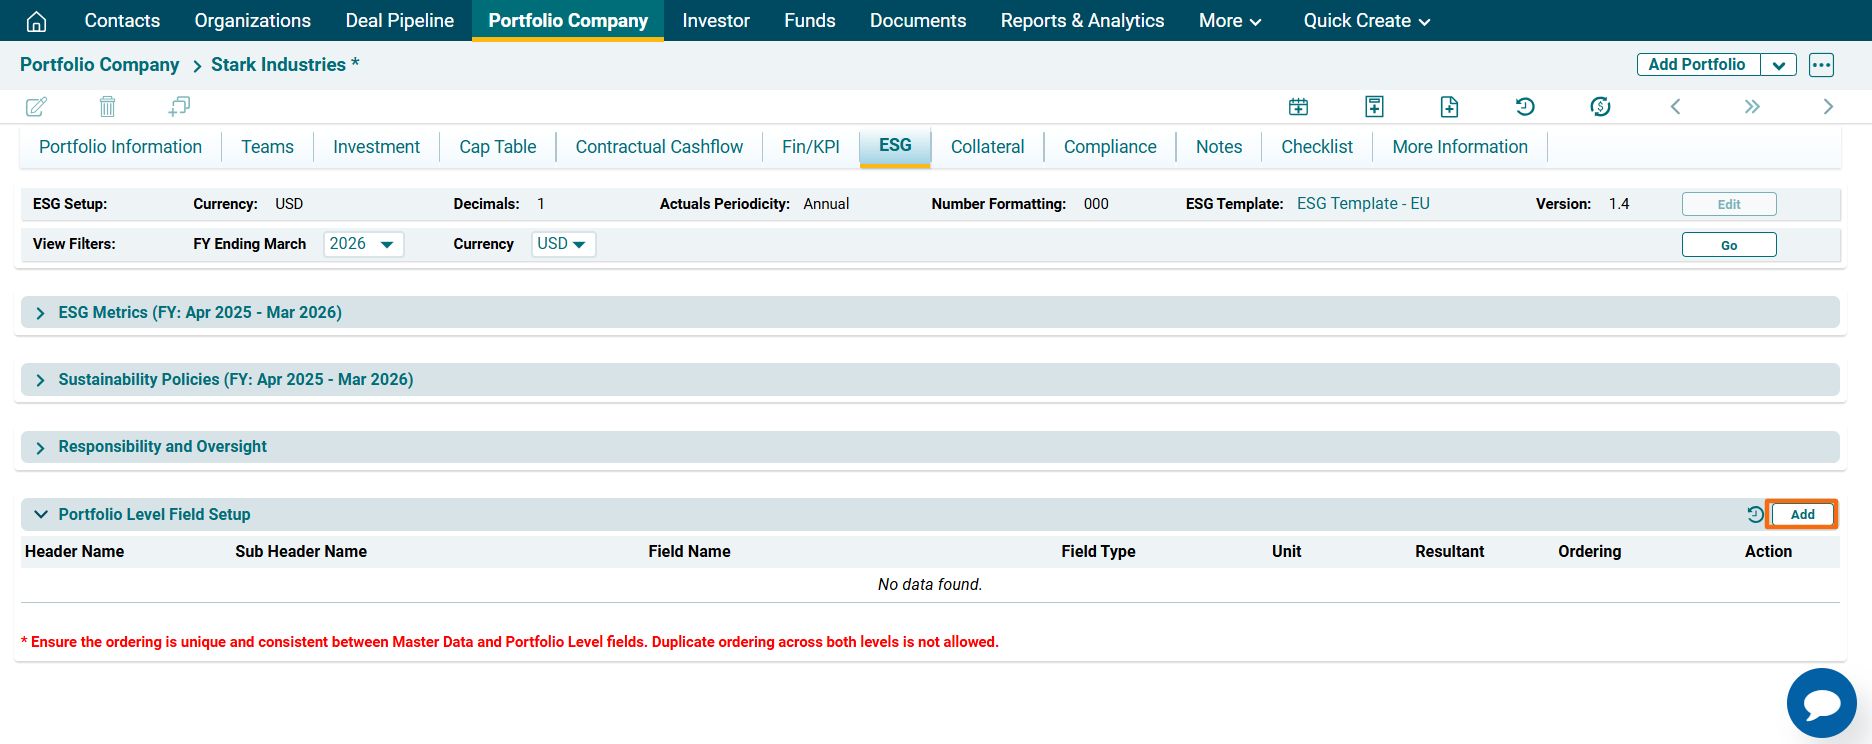1872x744 pixels.
Task: Click the home icon in navigation bar
Action: pos(36,21)
